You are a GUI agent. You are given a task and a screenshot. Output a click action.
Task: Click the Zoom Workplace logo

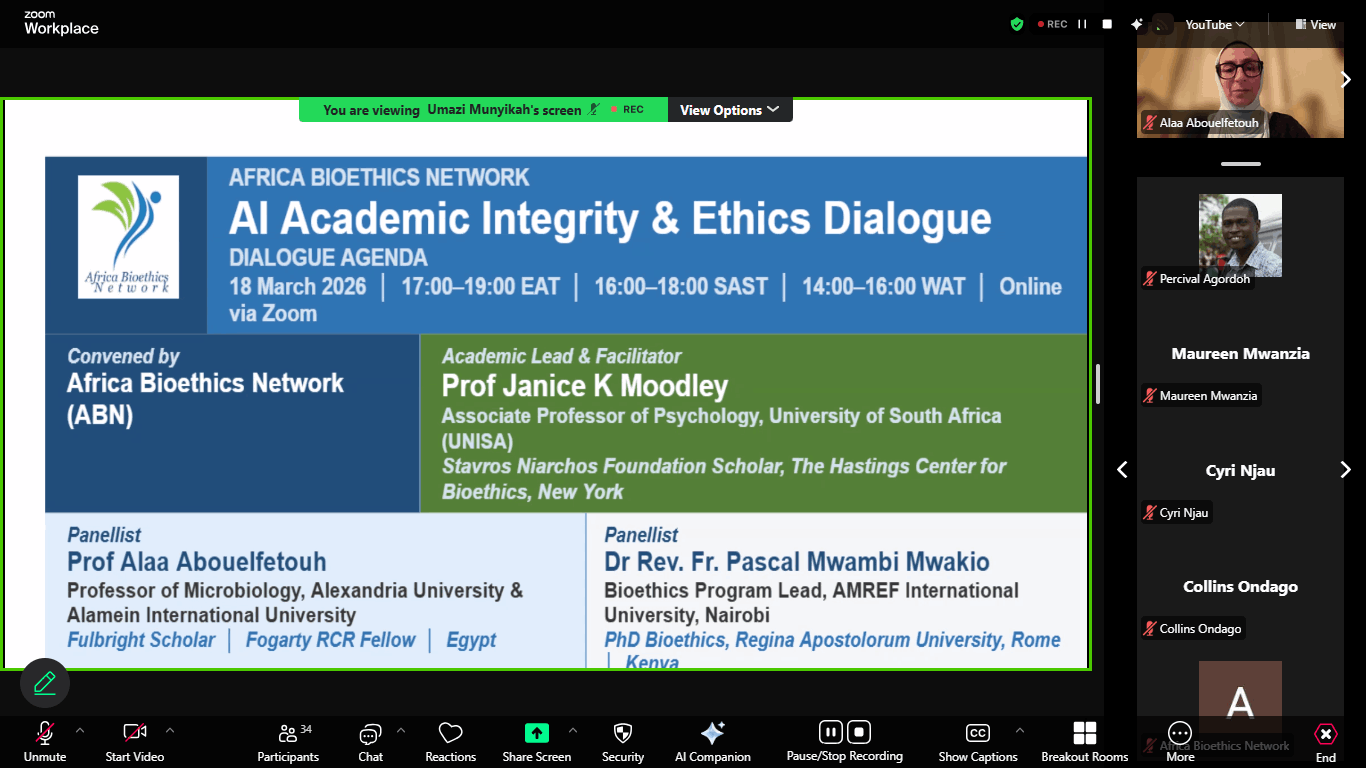click(61, 24)
